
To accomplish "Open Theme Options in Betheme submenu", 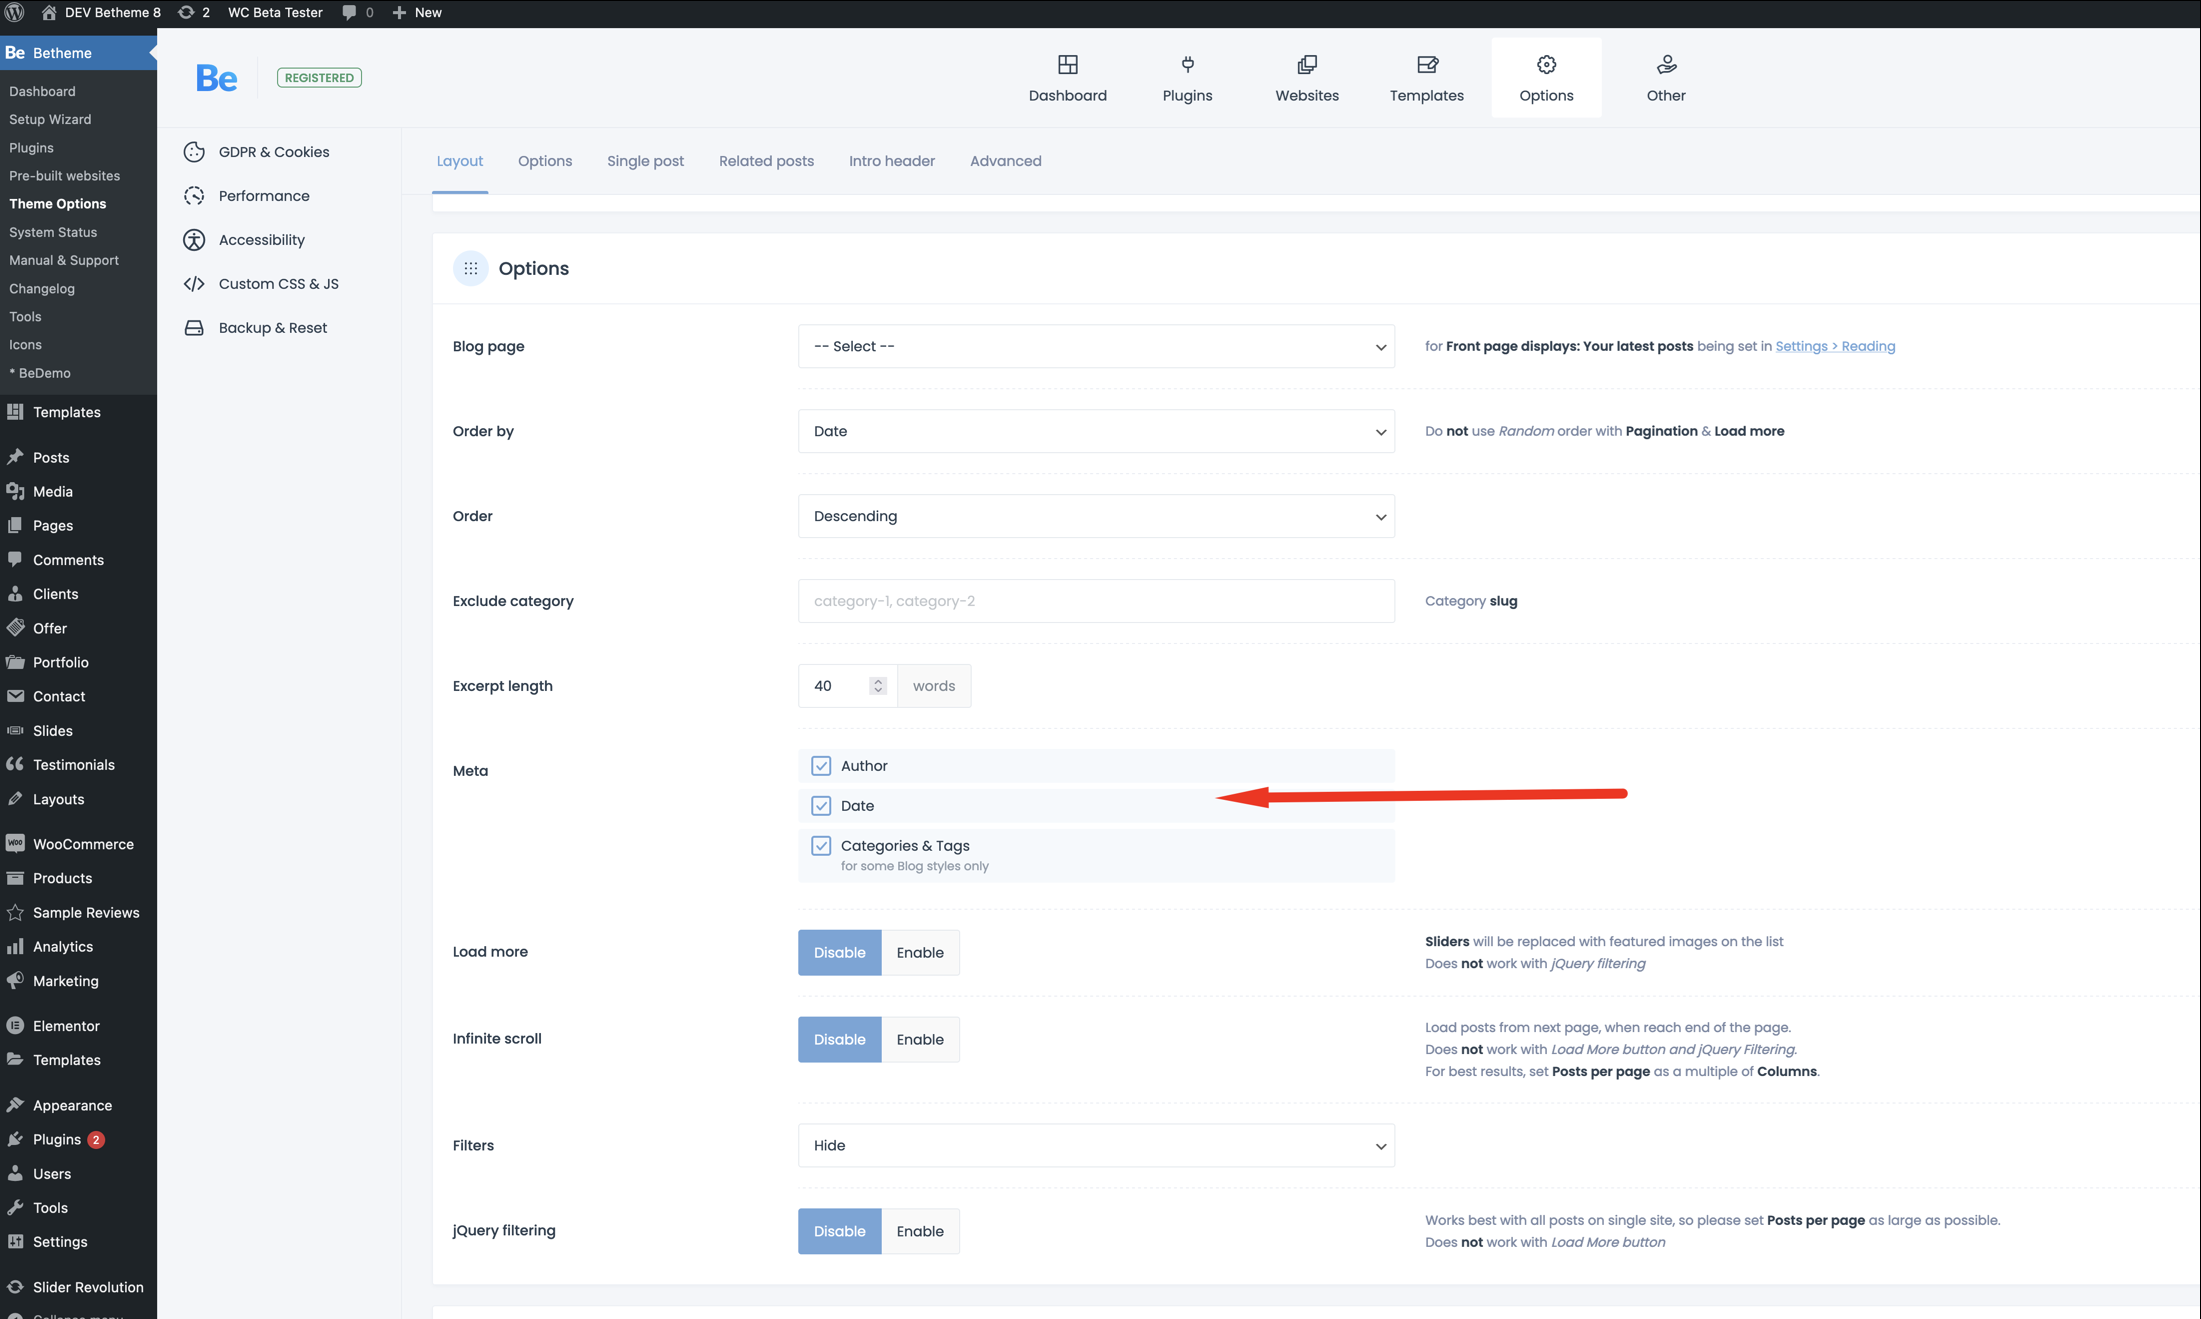I will 57,203.
